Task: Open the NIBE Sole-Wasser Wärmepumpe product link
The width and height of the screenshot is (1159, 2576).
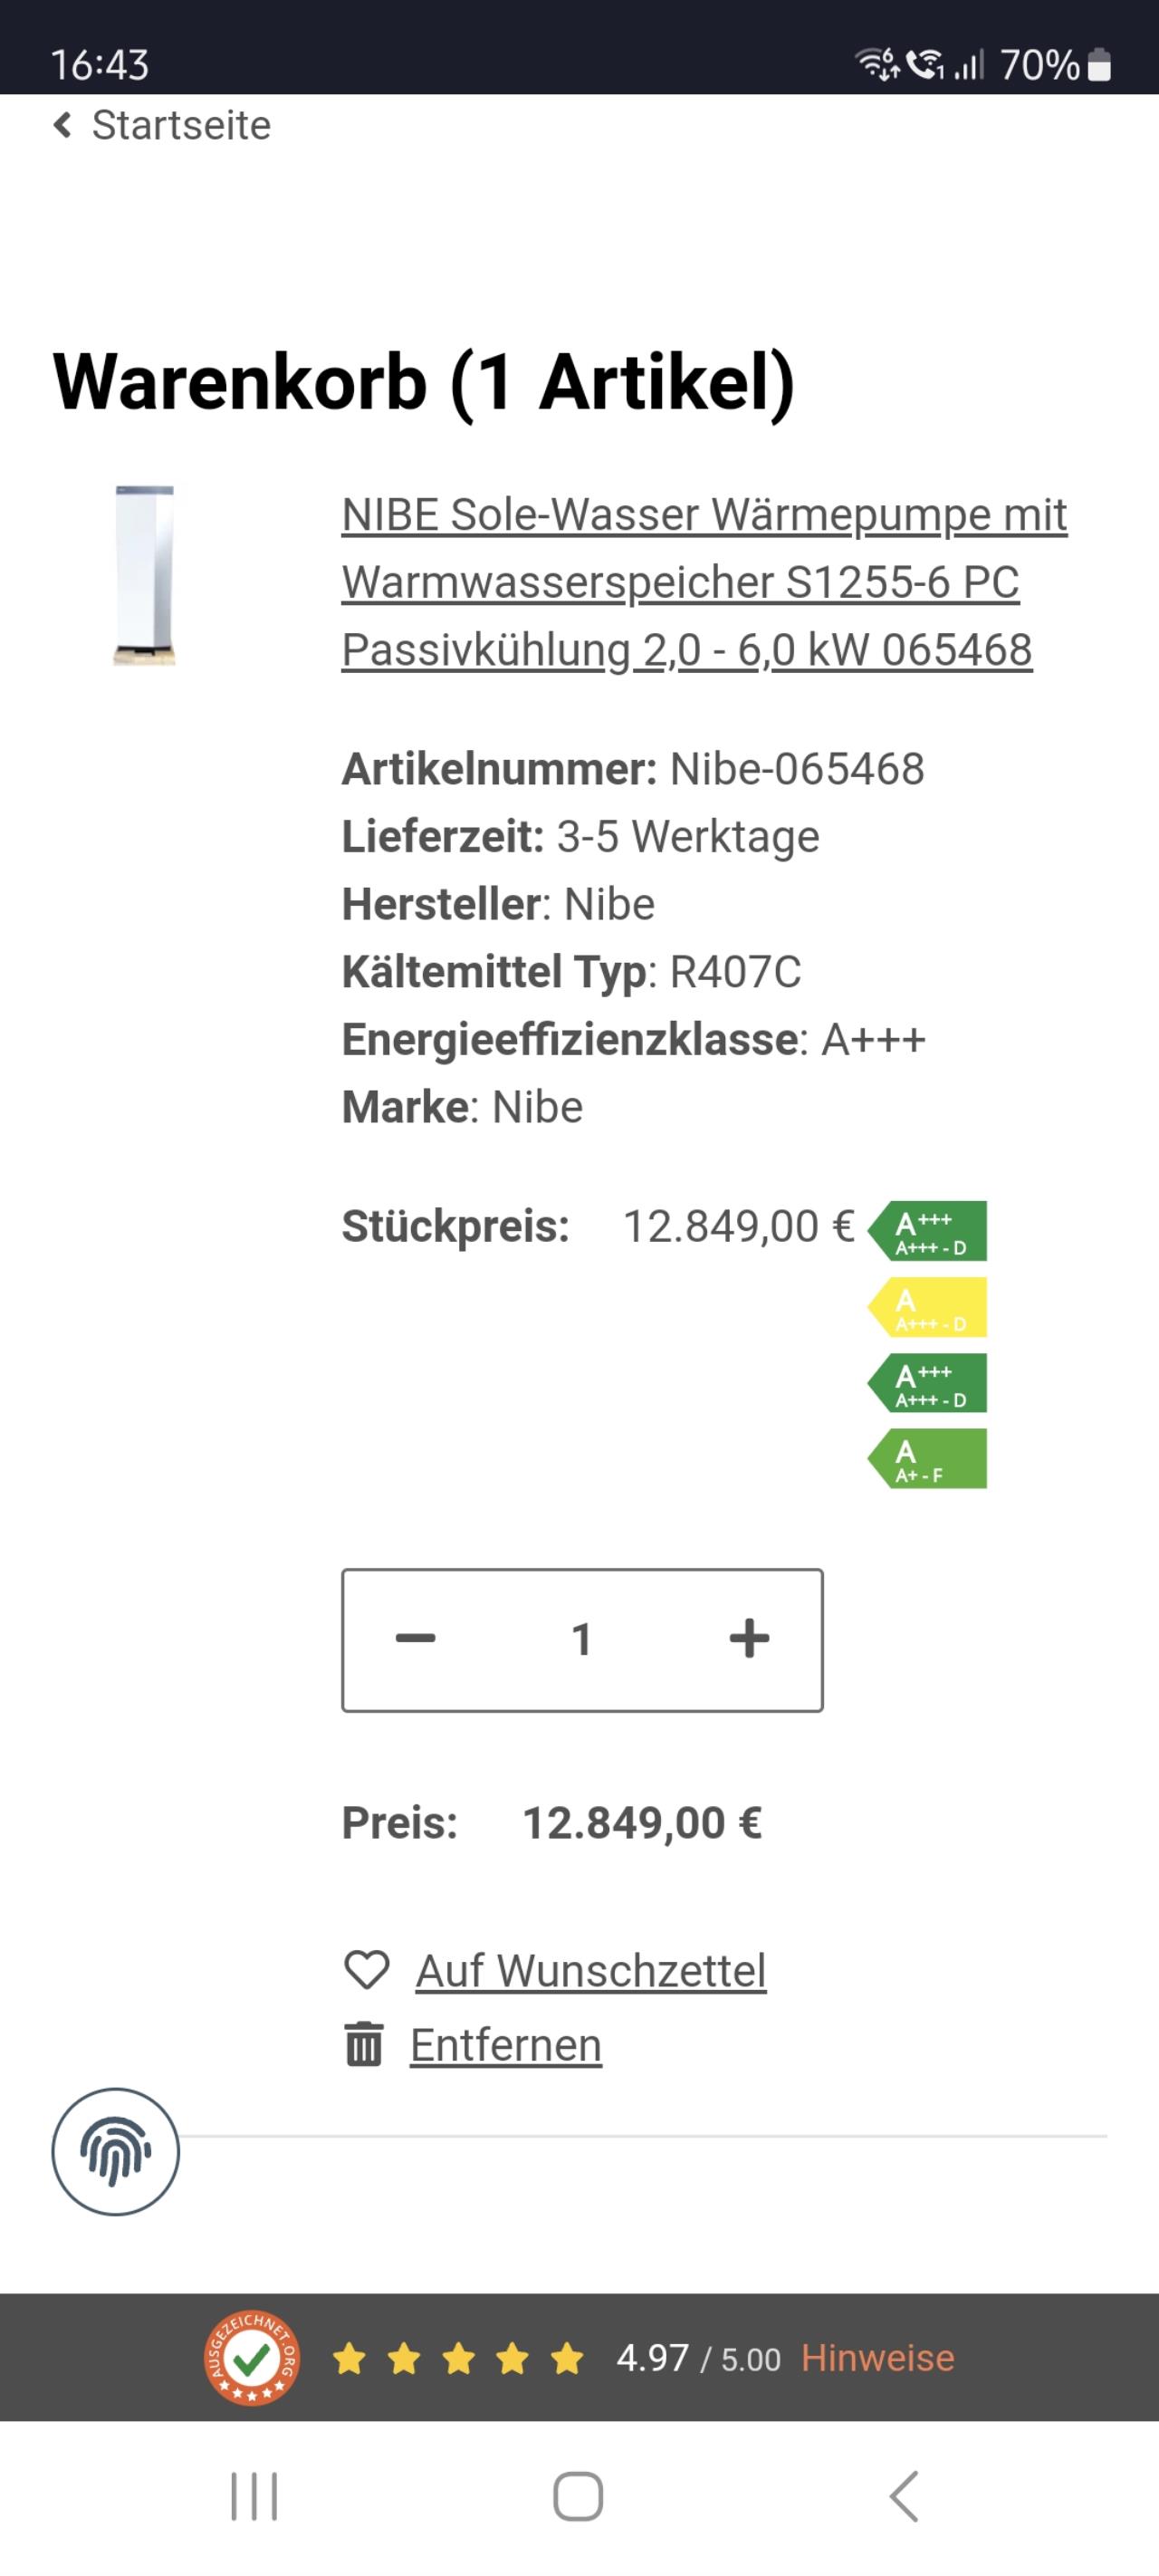Action: [x=704, y=582]
